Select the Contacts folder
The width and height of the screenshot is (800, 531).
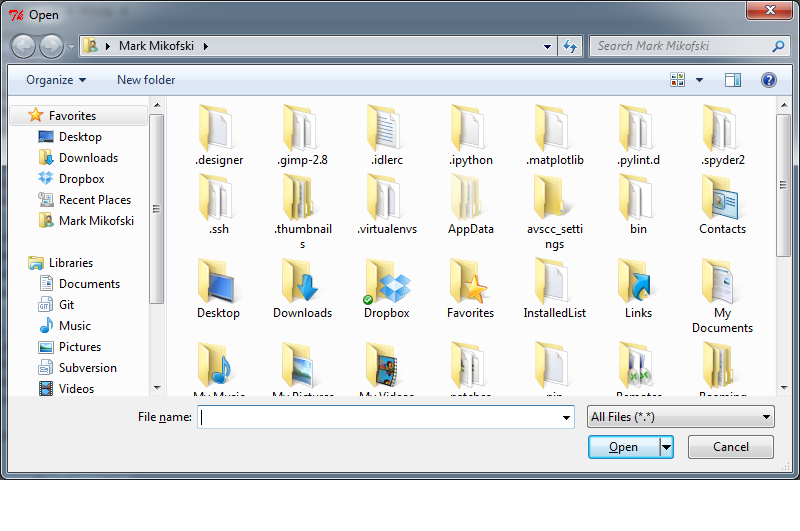(x=722, y=205)
